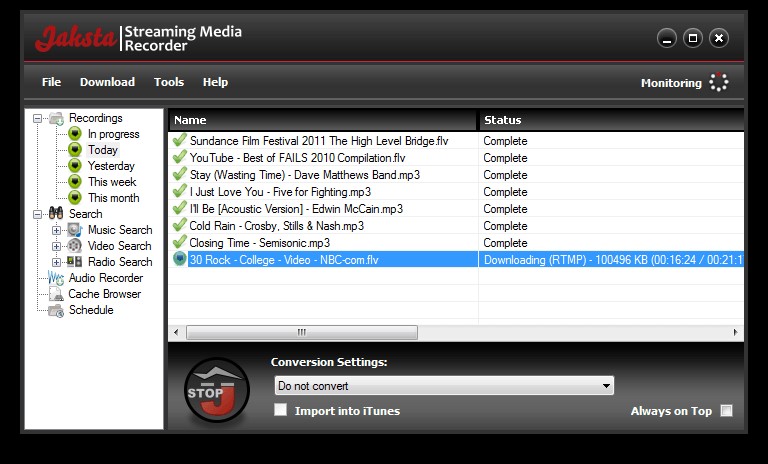Click the Monitoring spinner icon

click(x=718, y=83)
